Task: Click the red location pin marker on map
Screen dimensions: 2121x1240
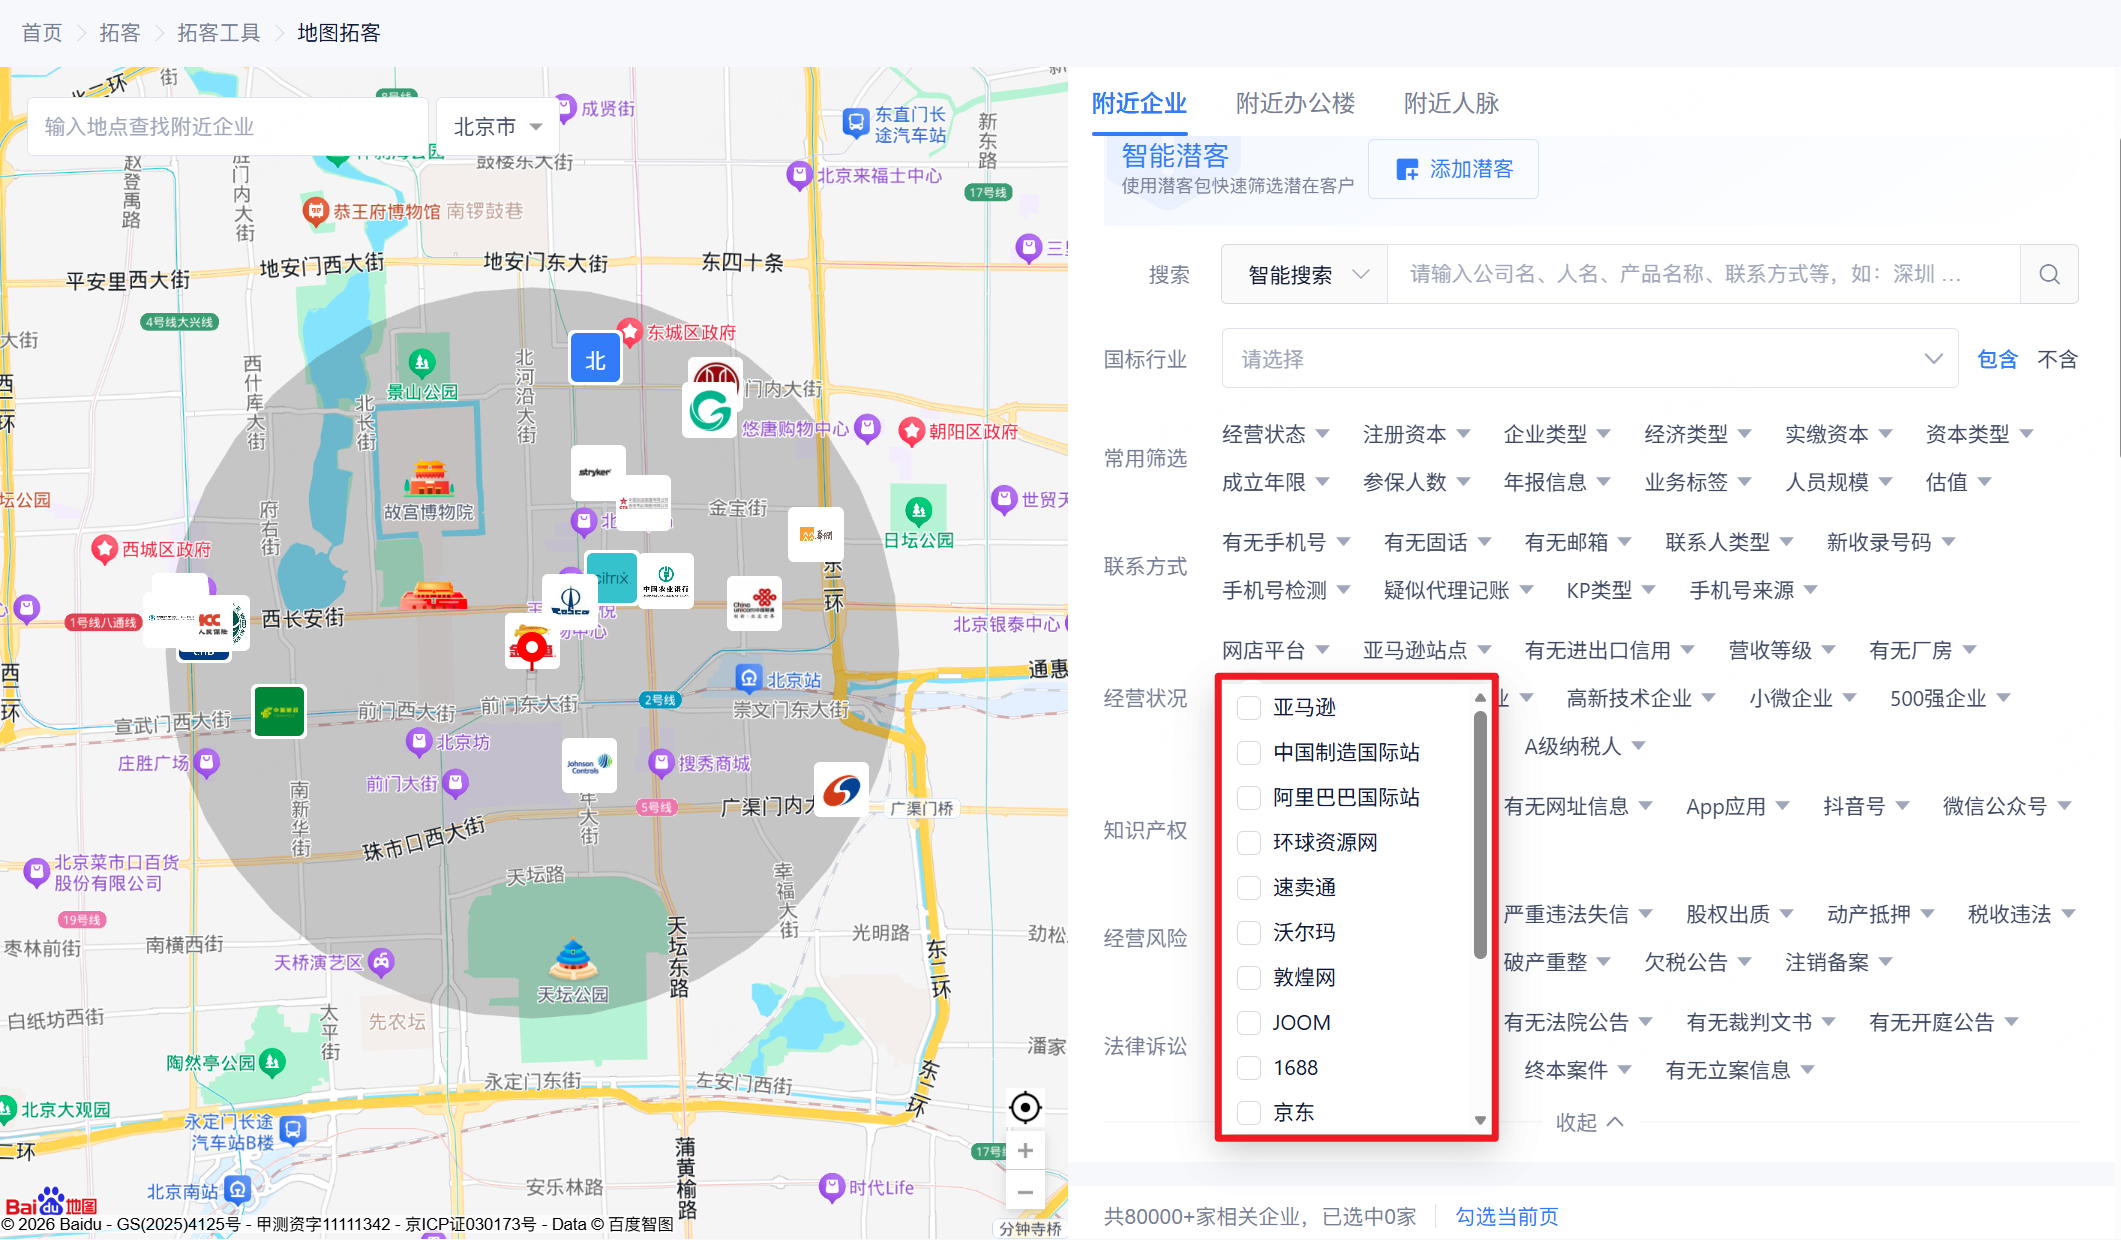Action: 531,647
